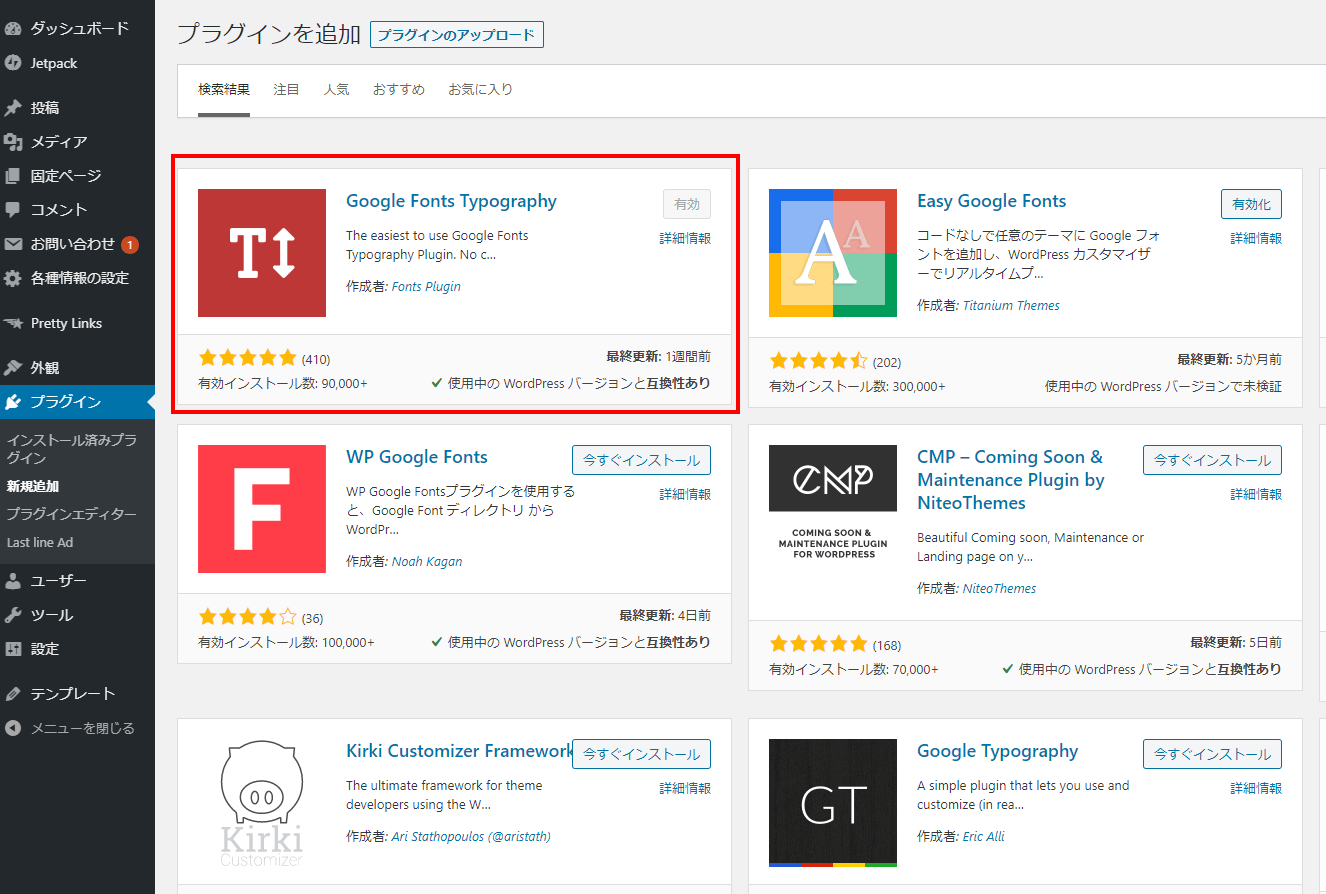Click the pushpin icon beside 投稿
The image size is (1326, 894).
tap(13, 108)
